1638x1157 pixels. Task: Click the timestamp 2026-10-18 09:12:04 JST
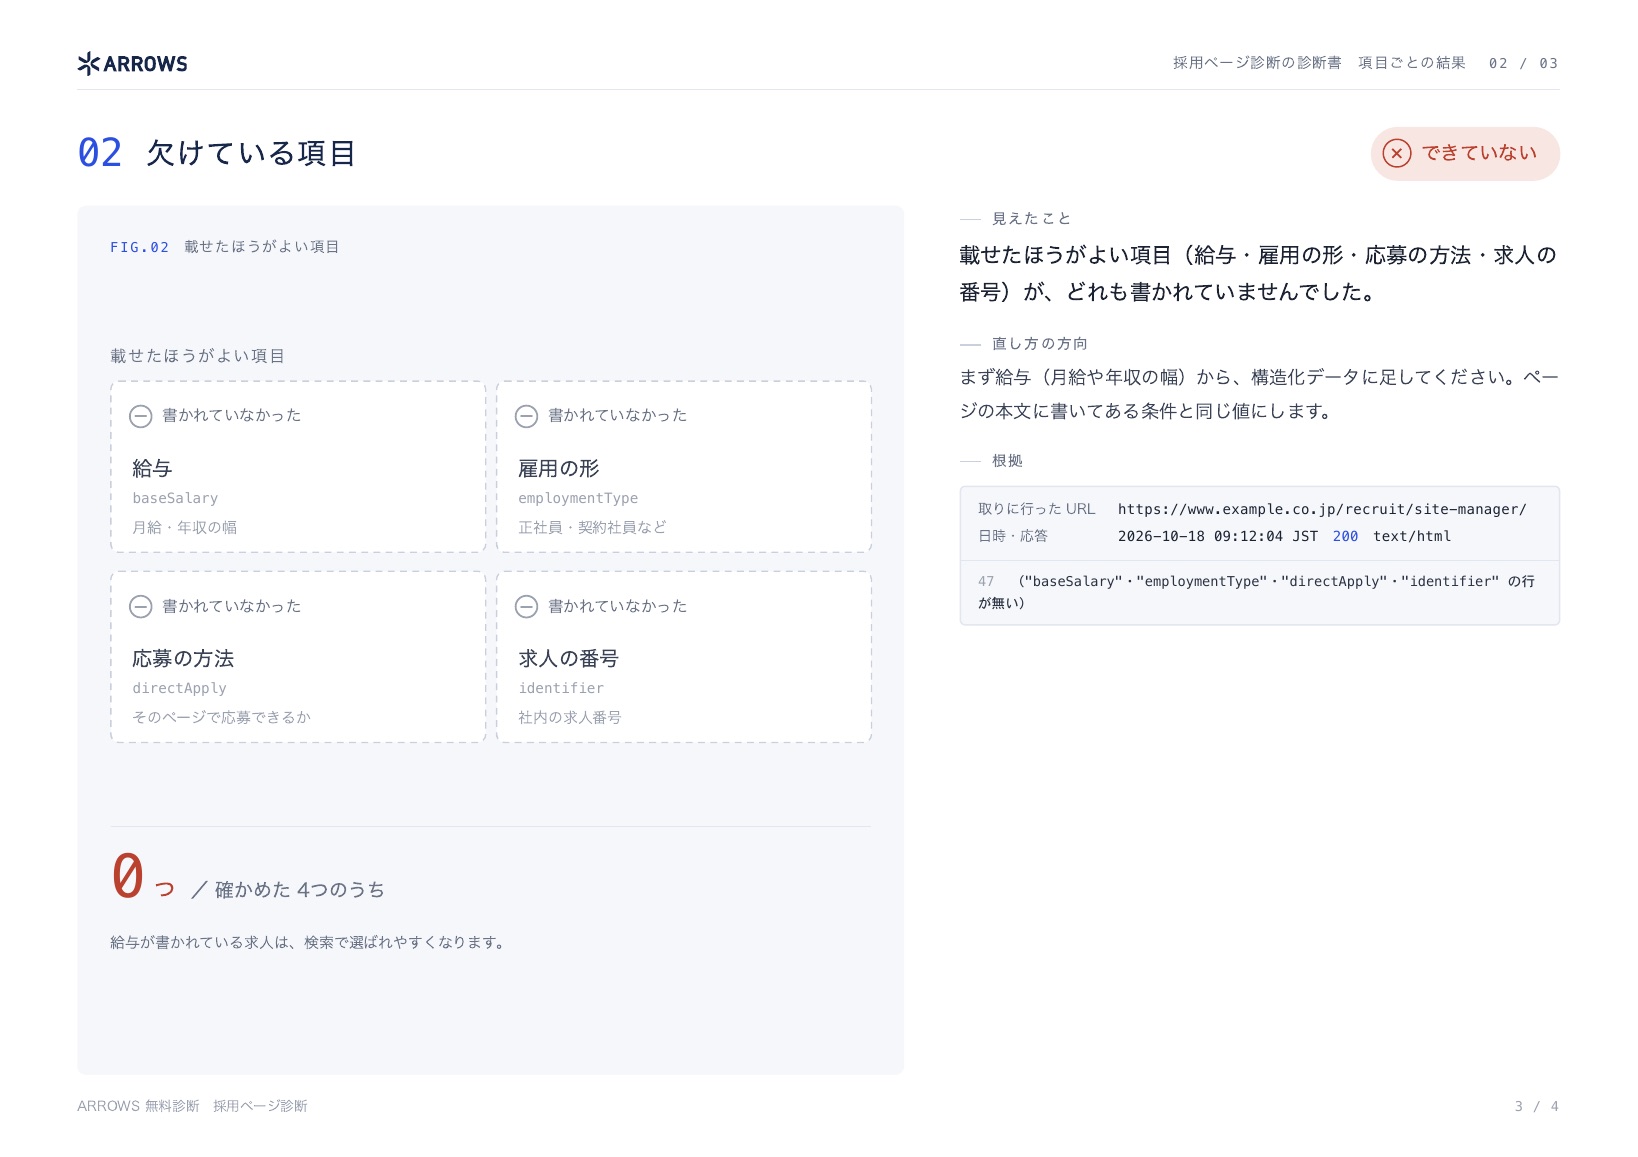[x=1217, y=536]
